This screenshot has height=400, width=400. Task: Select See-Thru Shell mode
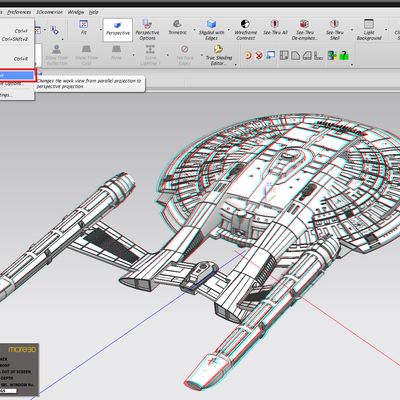click(x=335, y=30)
